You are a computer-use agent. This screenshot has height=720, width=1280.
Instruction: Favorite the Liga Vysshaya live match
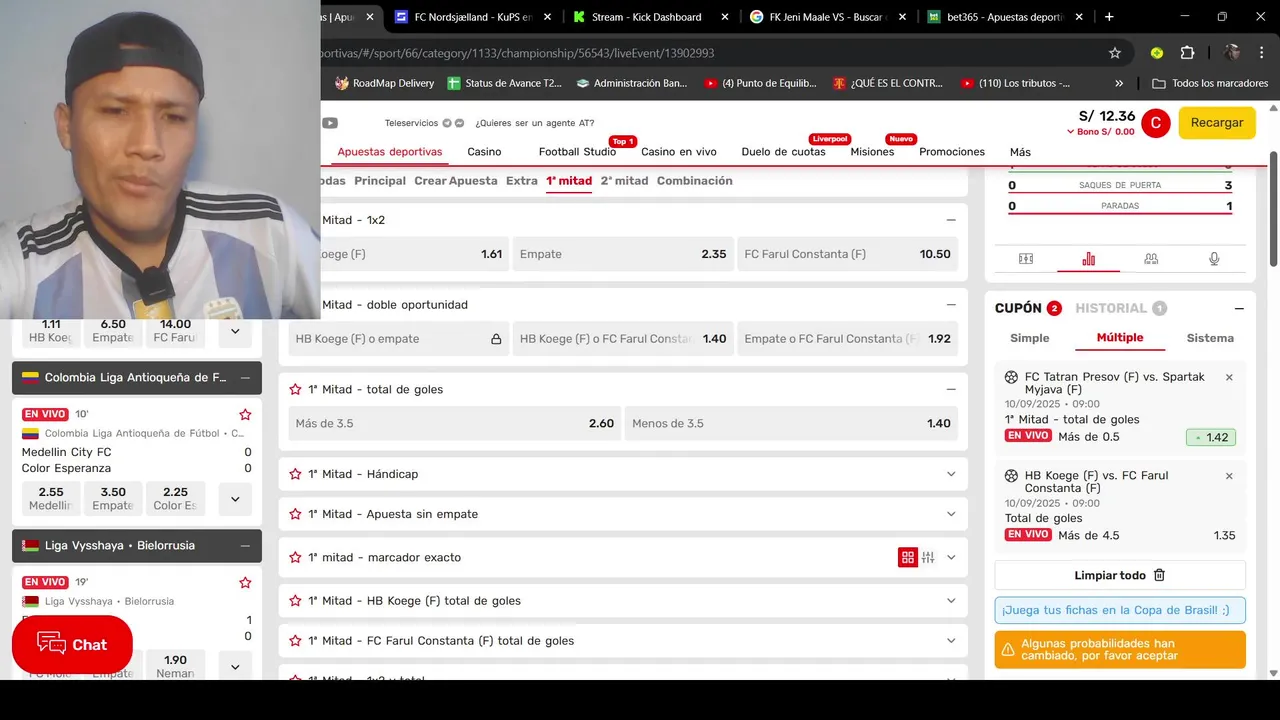tap(245, 582)
